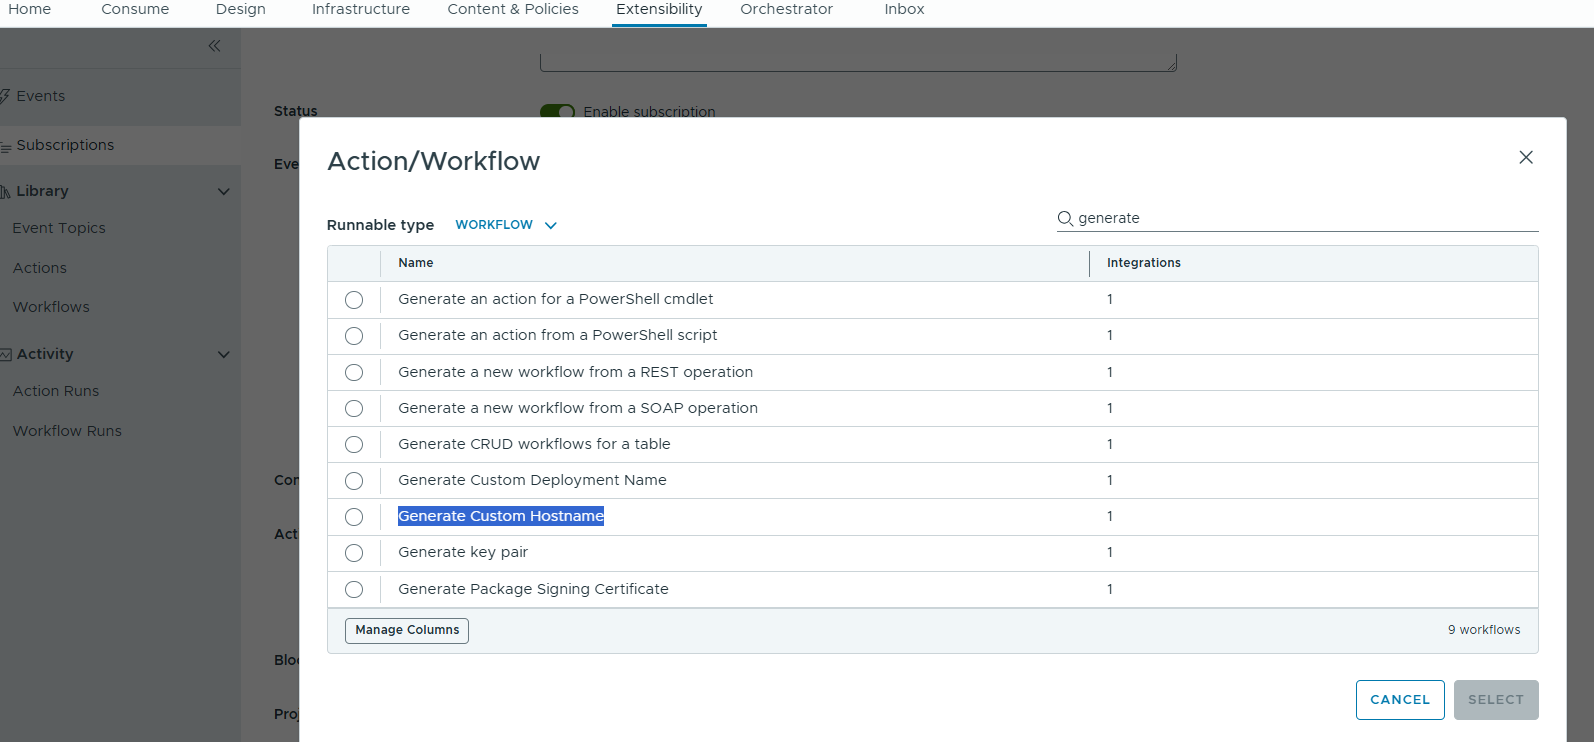Click the Library books icon
Image resolution: width=1594 pixels, height=742 pixels.
[x=6, y=192]
